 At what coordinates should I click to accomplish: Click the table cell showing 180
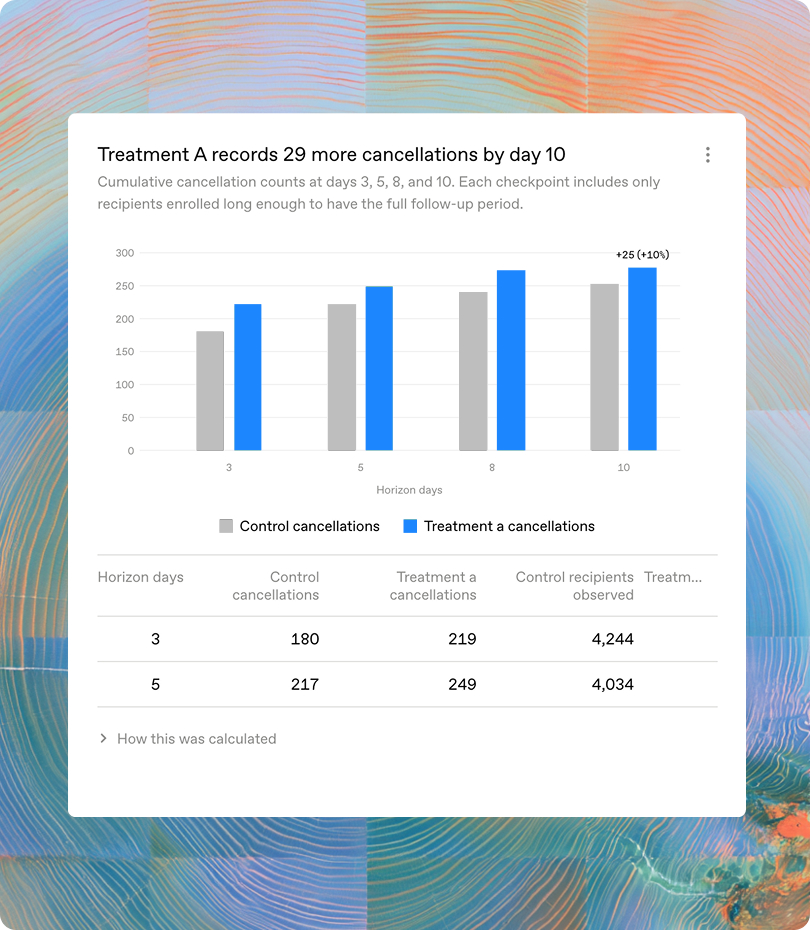tap(305, 639)
